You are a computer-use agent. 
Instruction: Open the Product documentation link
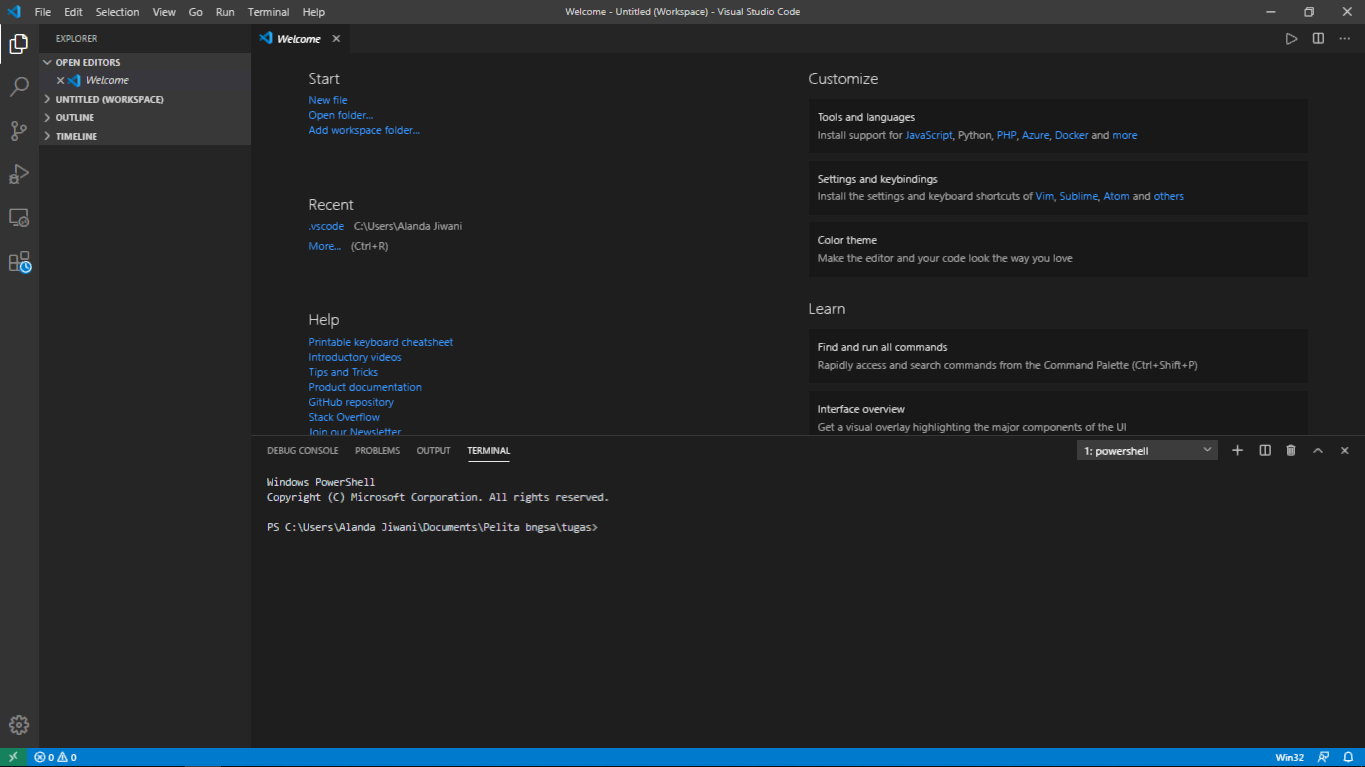(x=365, y=387)
